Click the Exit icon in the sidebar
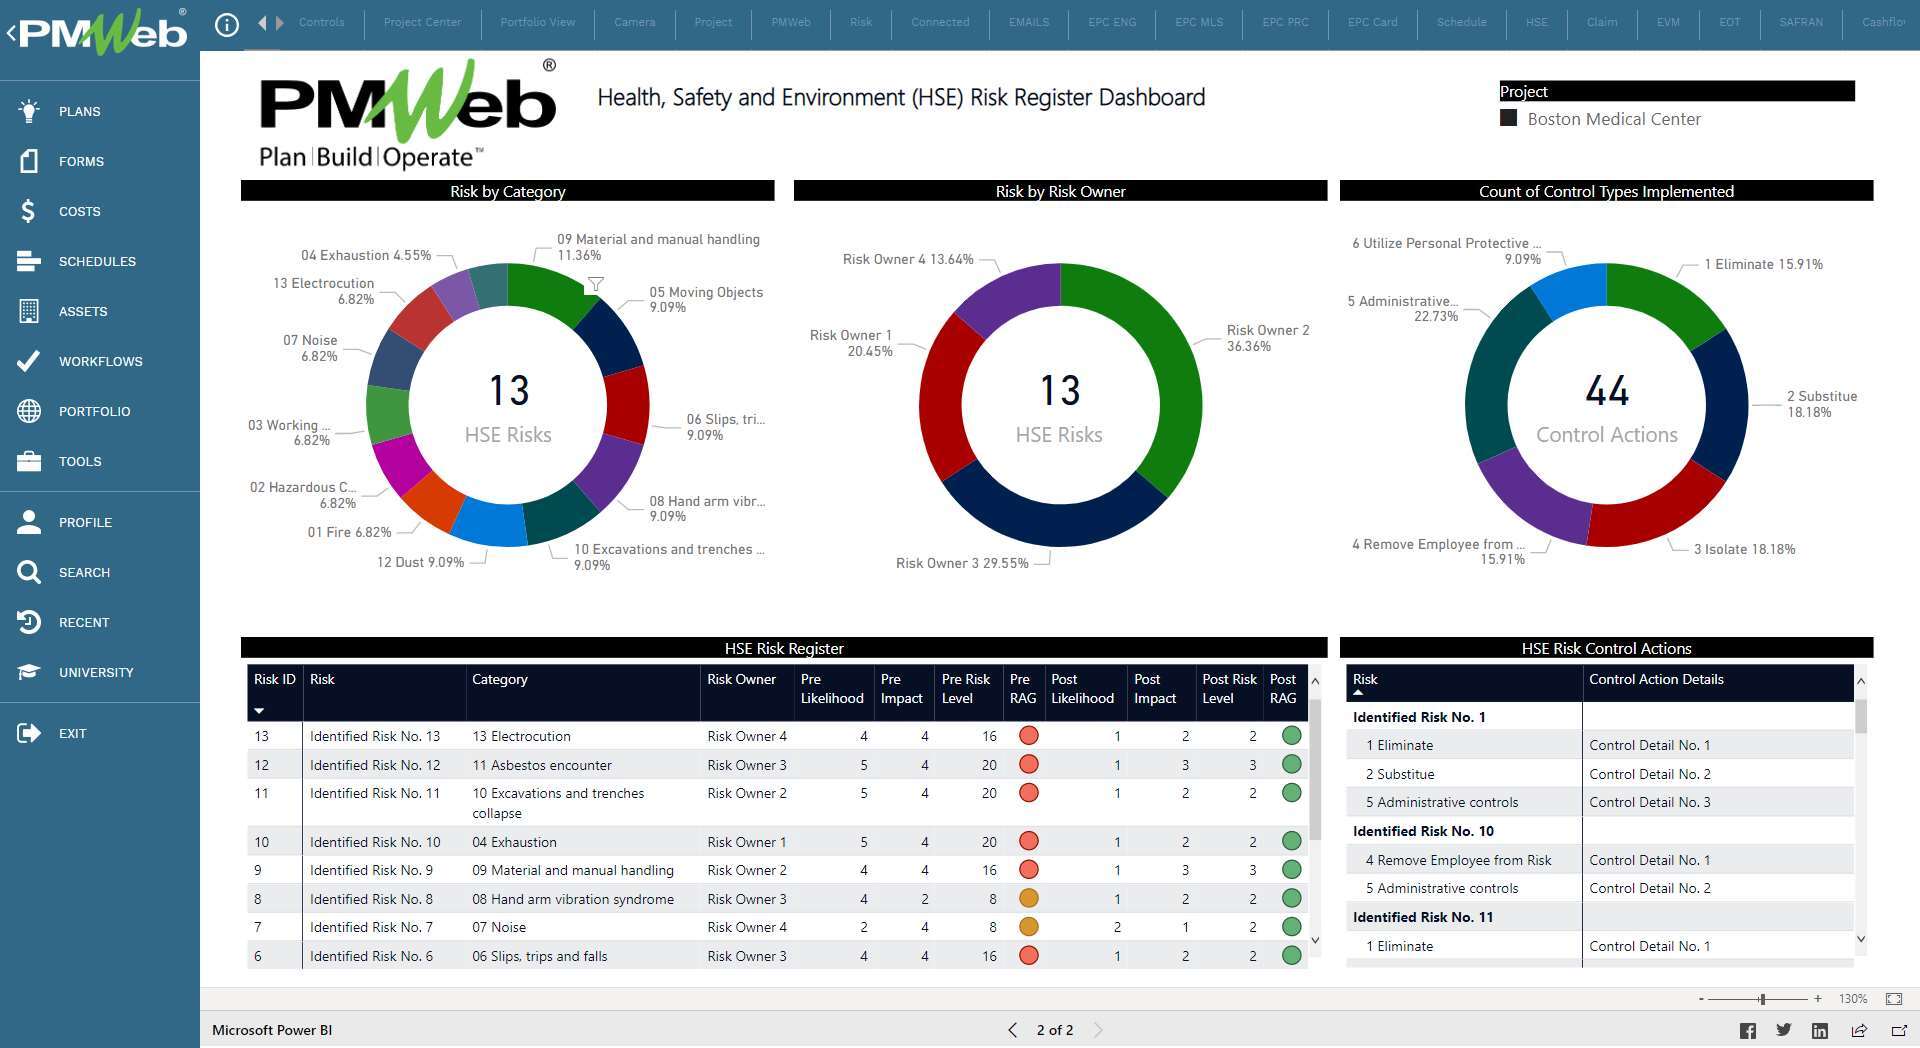Viewport: 1920px width, 1048px height. 30,733
